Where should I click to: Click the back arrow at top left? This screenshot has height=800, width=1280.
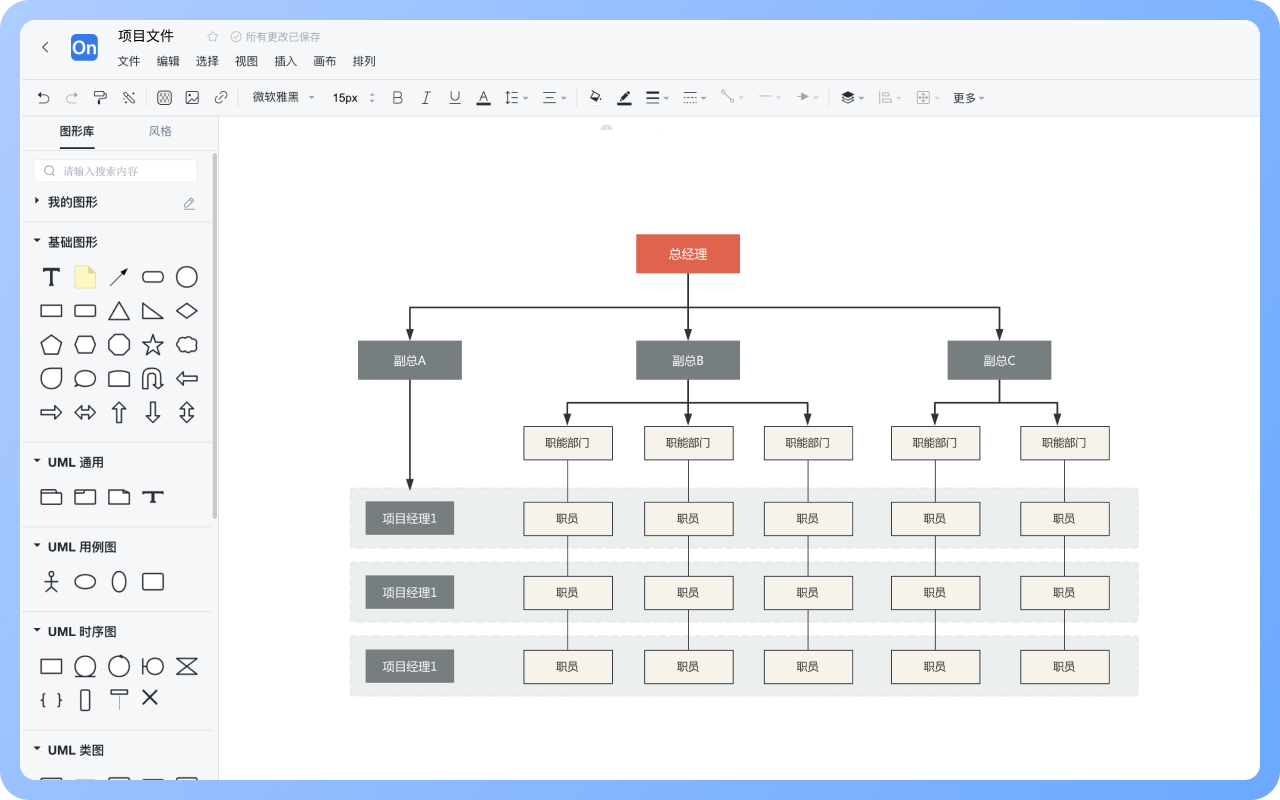[x=45, y=47]
